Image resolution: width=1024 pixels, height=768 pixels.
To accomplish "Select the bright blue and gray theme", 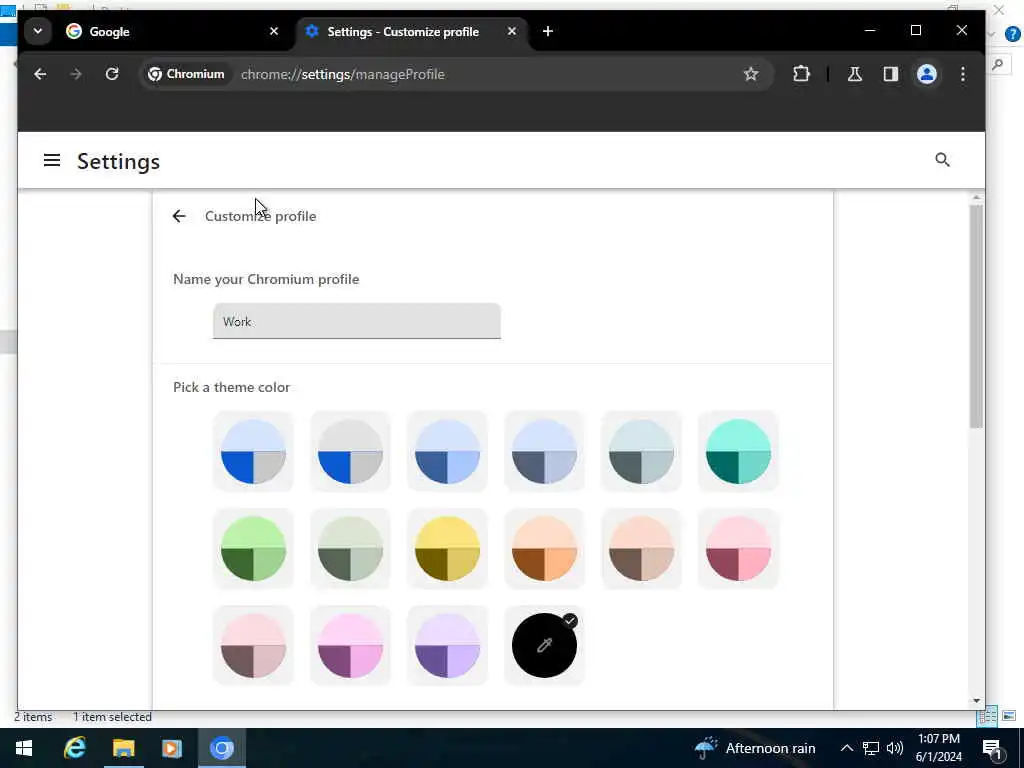I will click(253, 451).
